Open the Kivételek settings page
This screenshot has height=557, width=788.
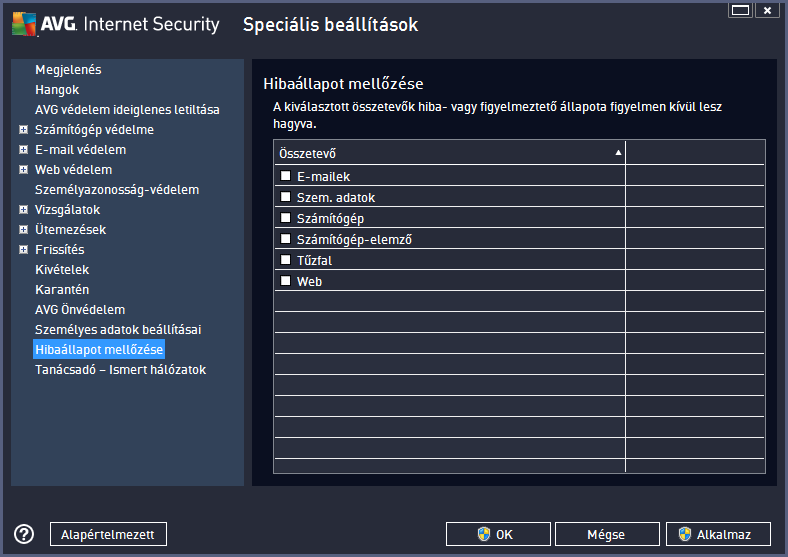(62, 270)
